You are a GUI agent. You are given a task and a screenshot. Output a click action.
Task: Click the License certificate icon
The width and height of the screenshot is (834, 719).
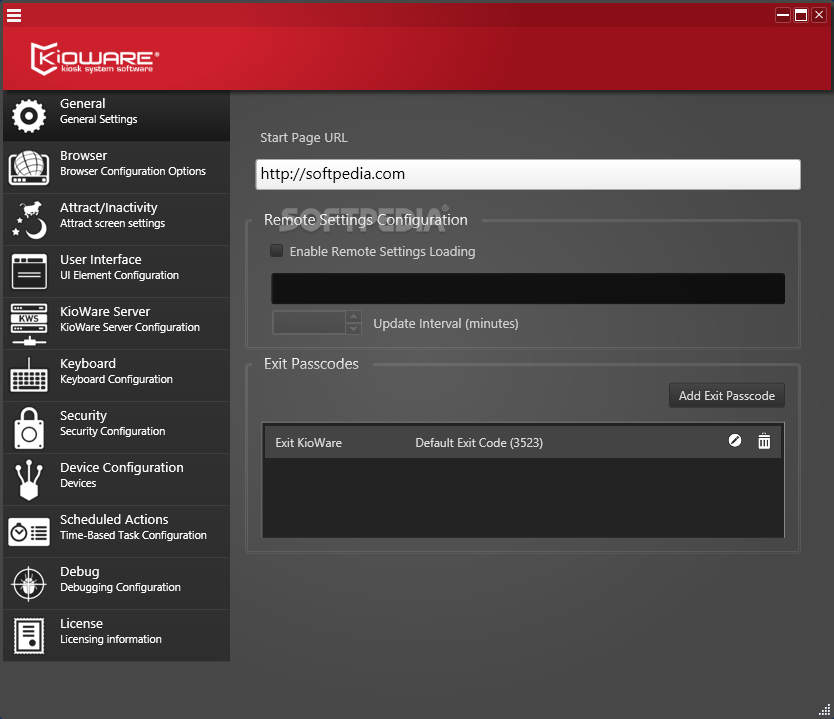[x=29, y=636]
